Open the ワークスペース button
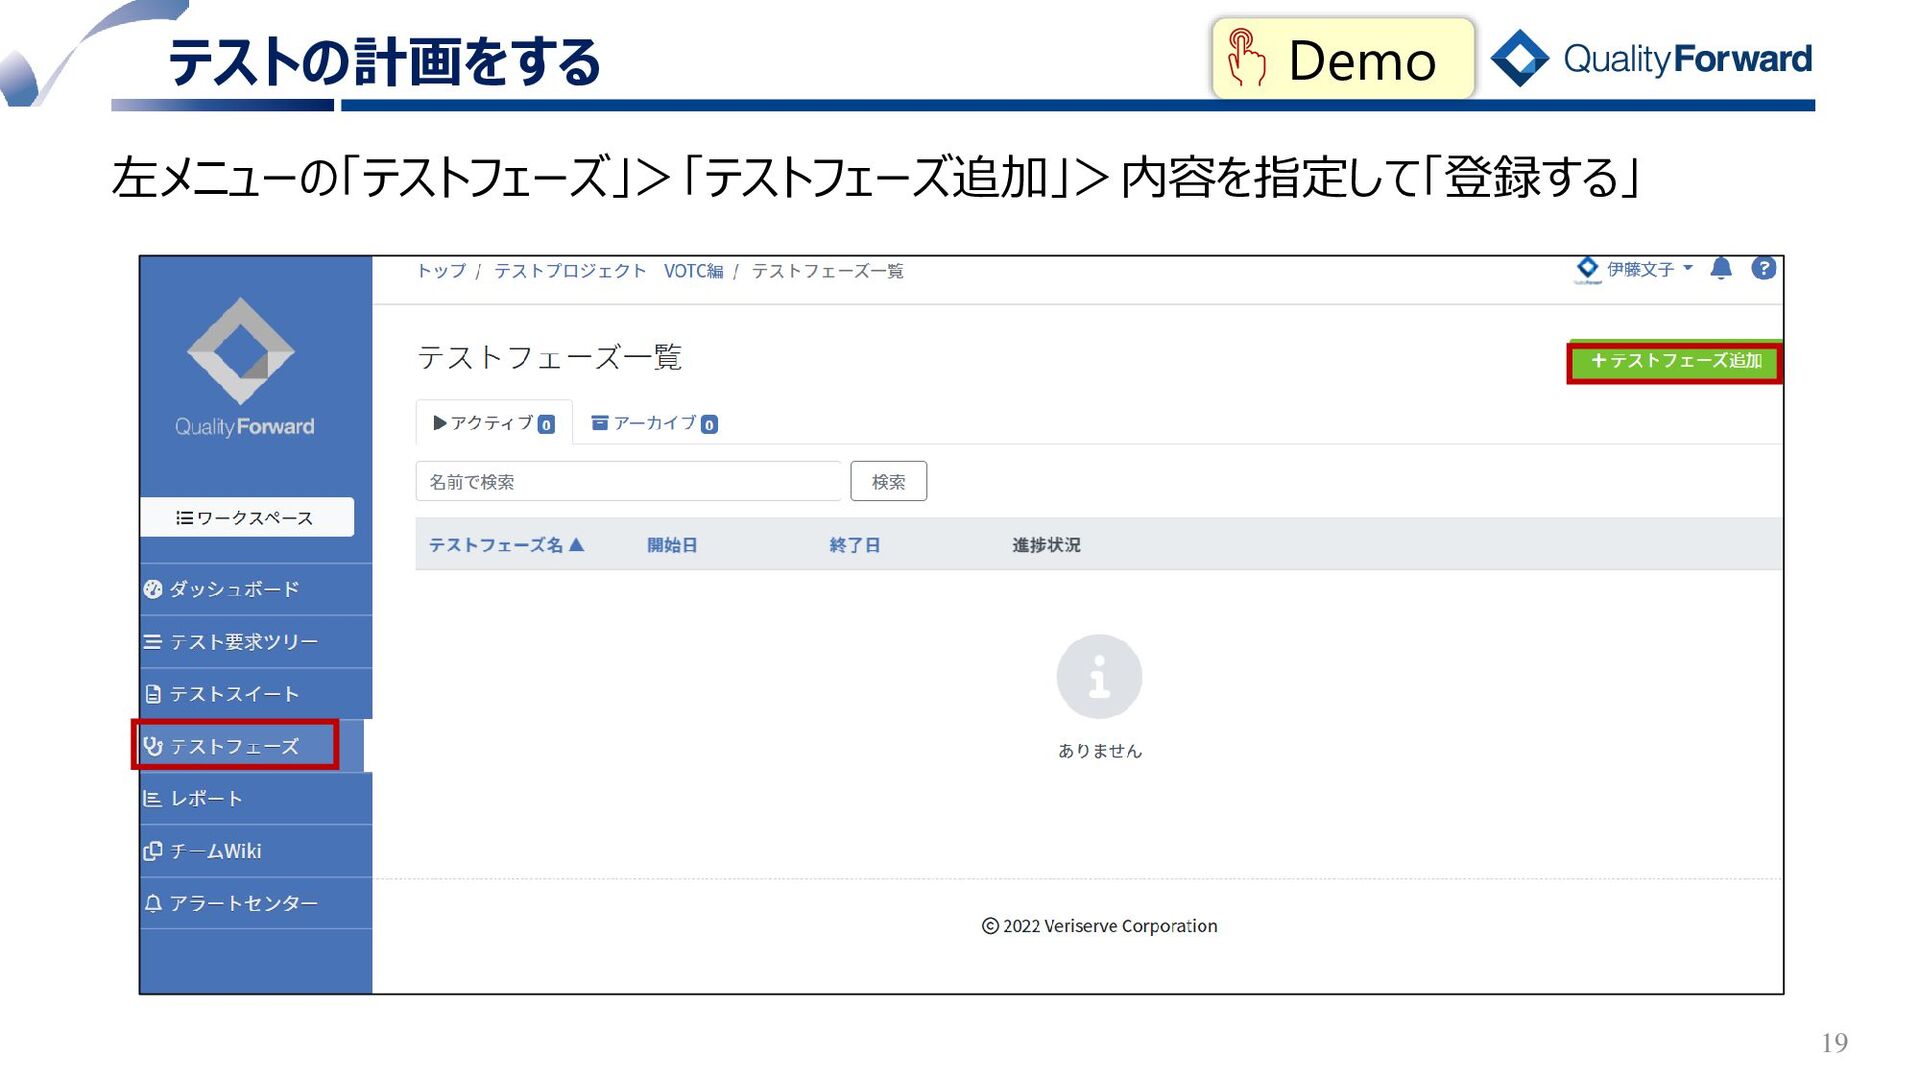 coord(246,517)
